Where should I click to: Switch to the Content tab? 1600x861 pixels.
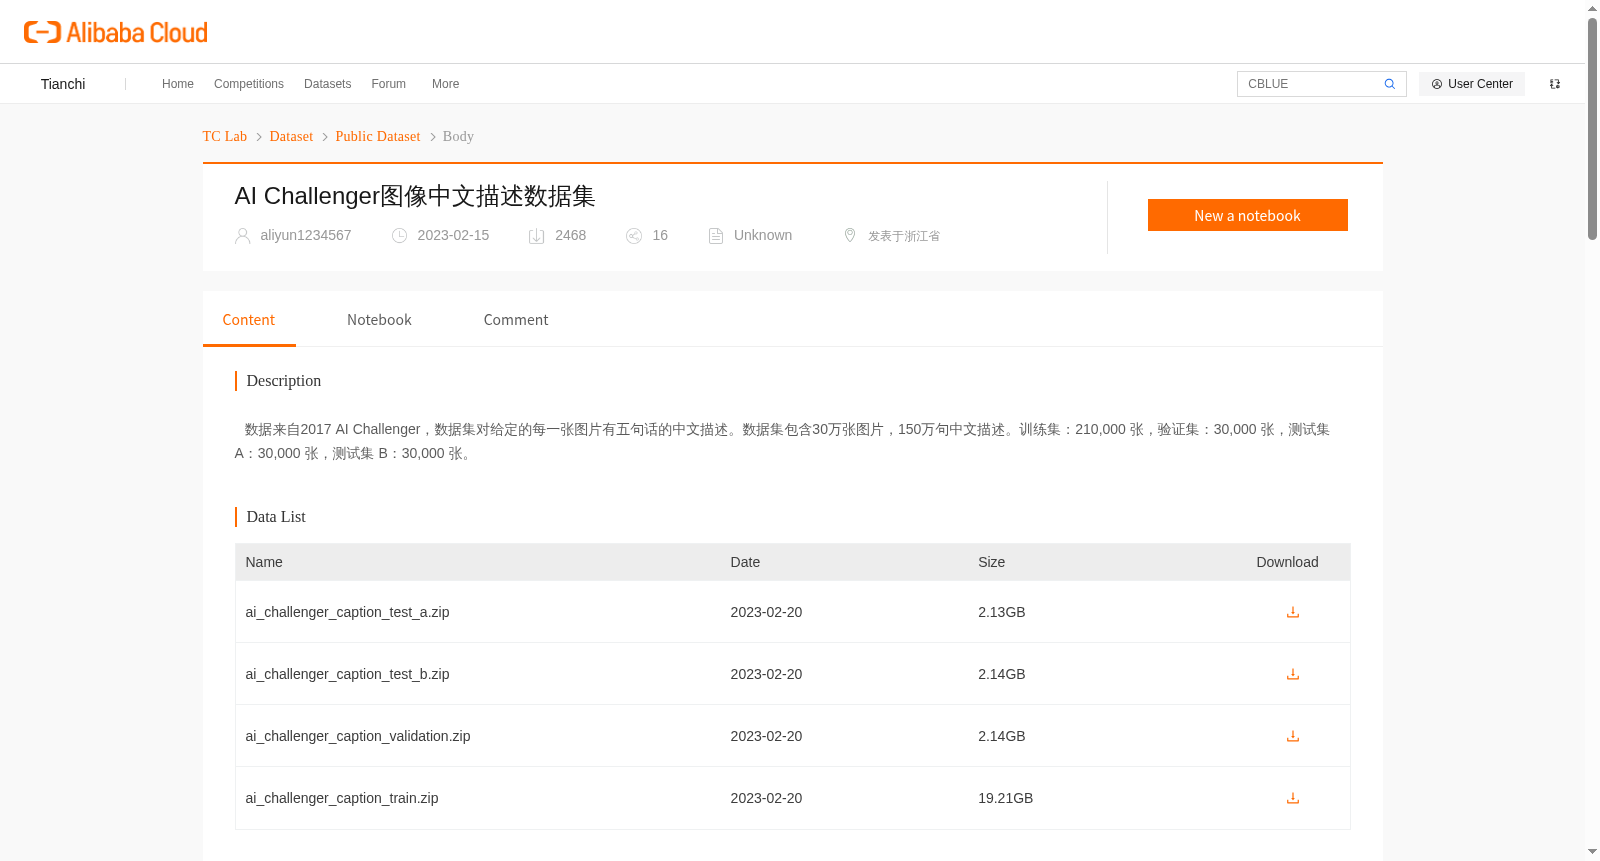pos(249,320)
